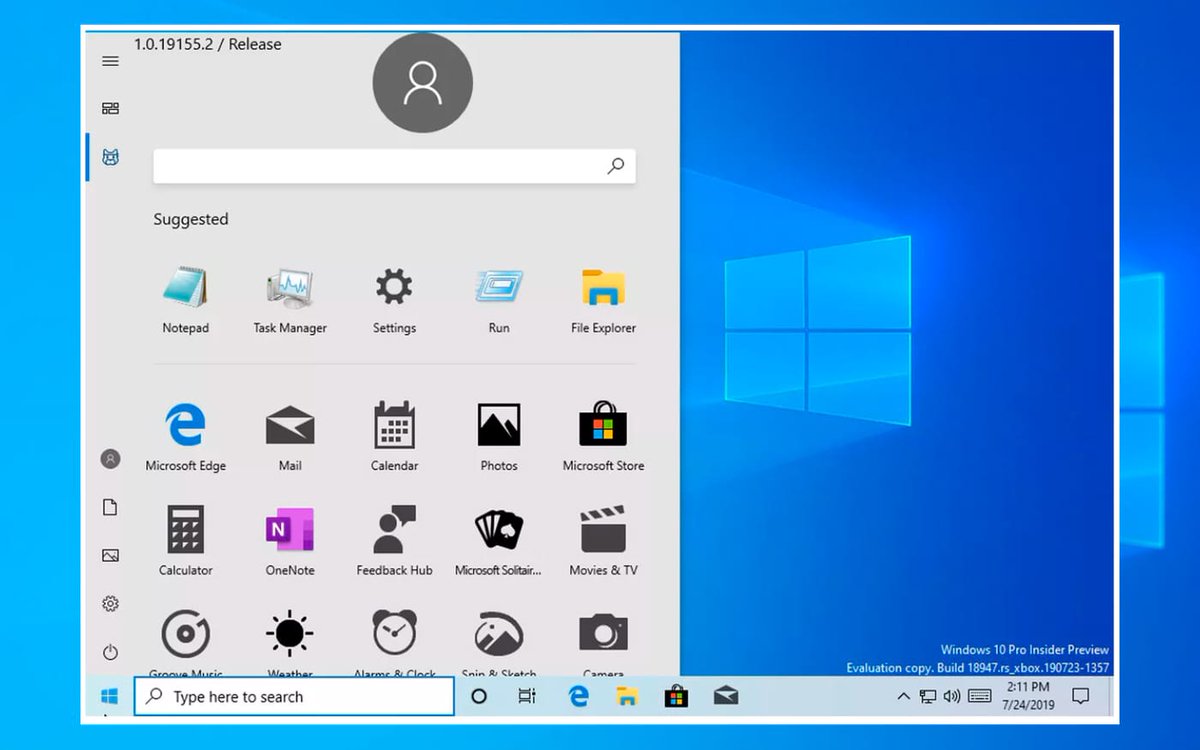This screenshot has height=750, width=1200.
Task: Click the taskbar search input field
Action: tap(293, 696)
